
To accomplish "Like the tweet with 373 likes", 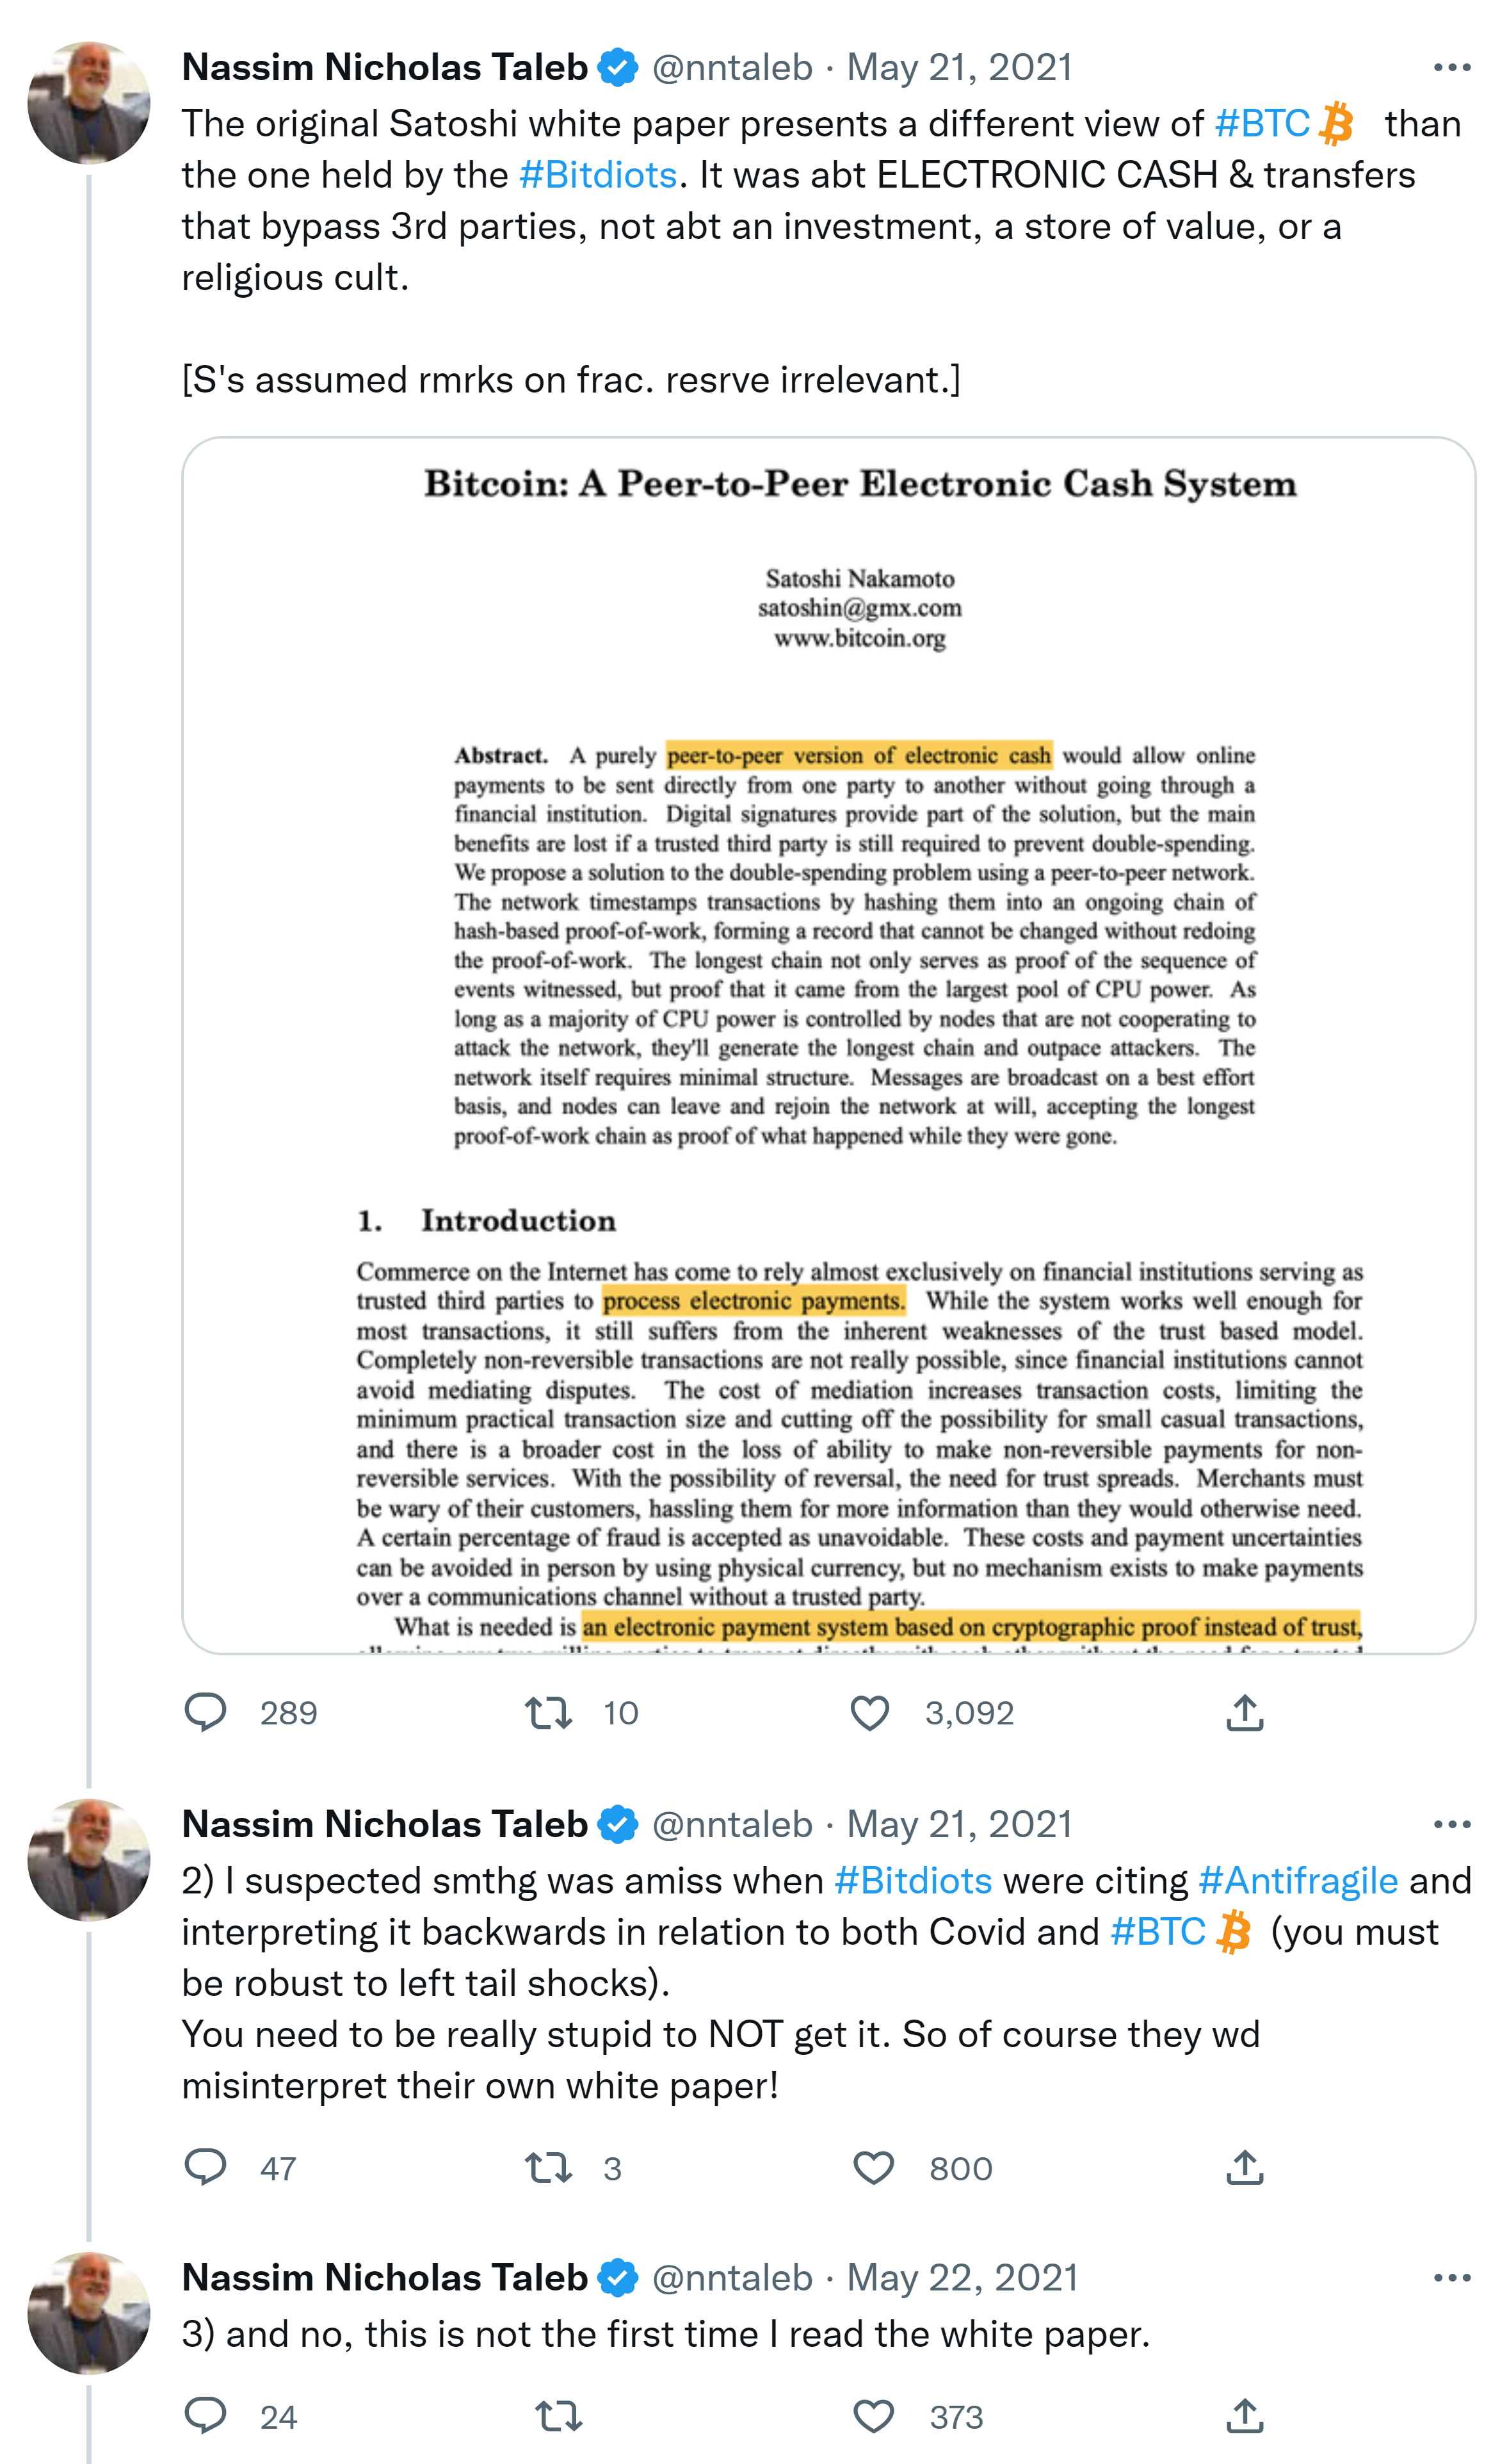I will pos(873,2416).
